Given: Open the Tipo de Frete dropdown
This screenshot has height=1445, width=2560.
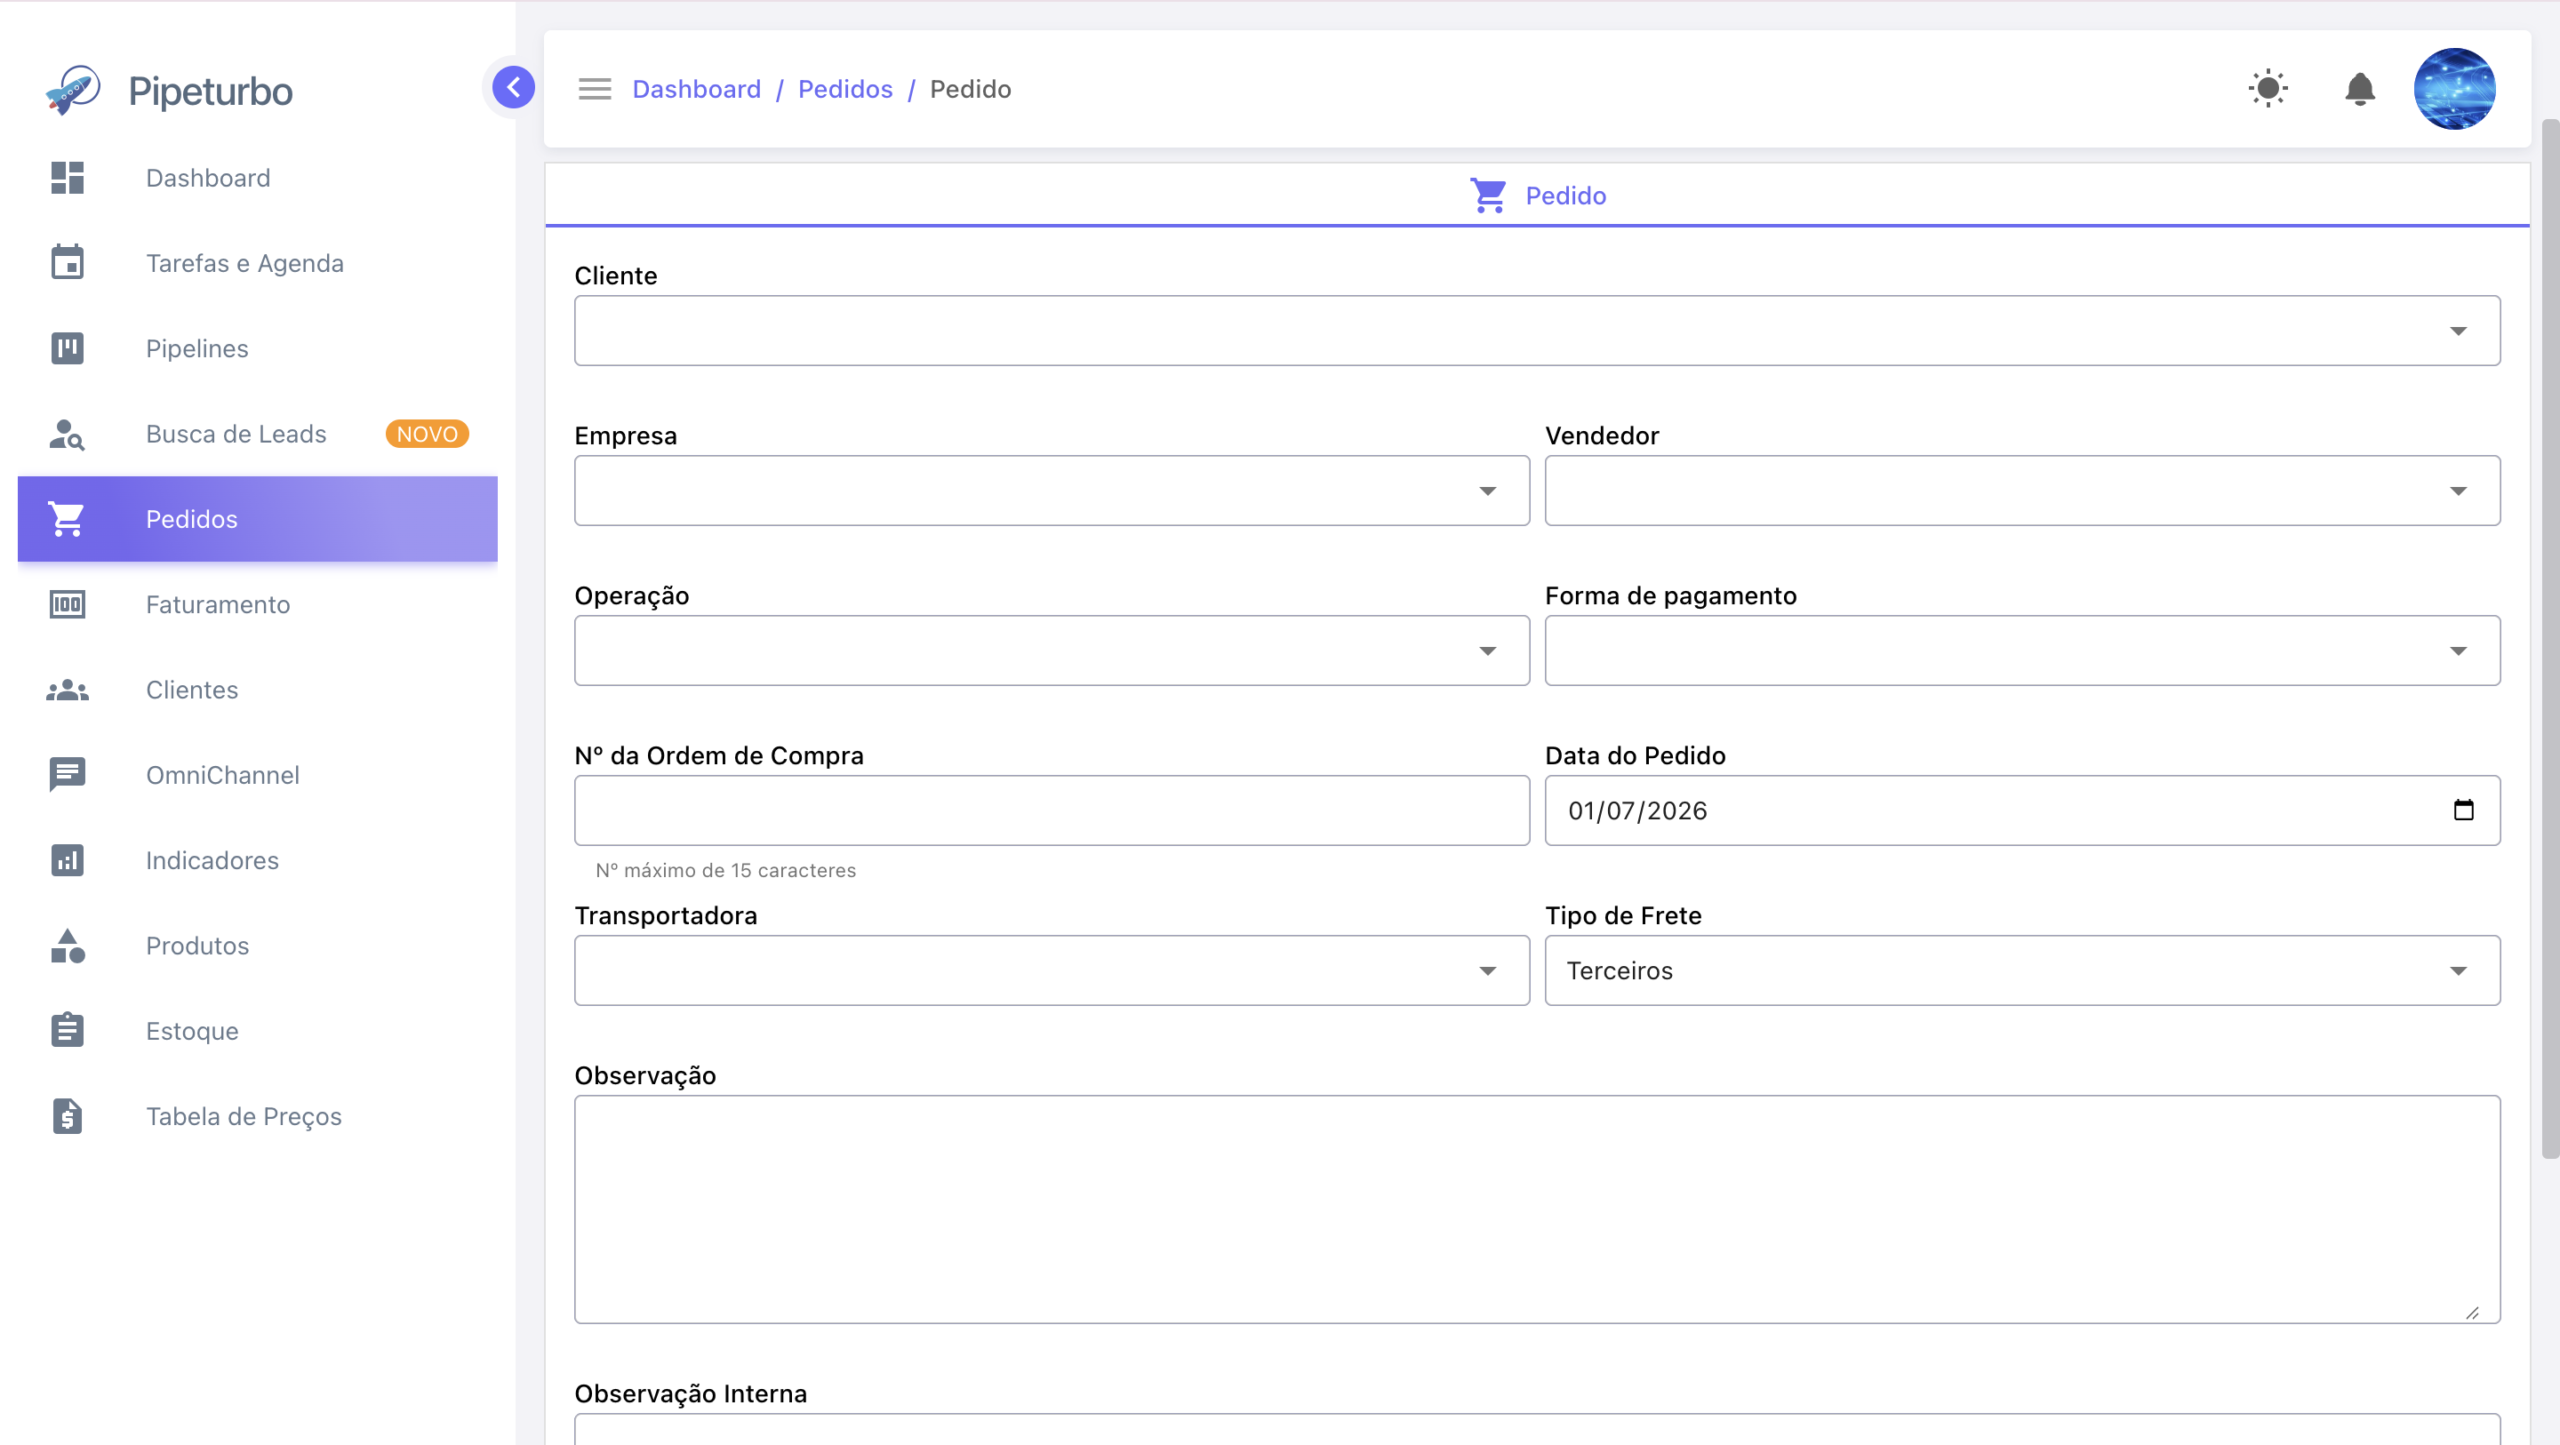Looking at the screenshot, I should (2022, 971).
